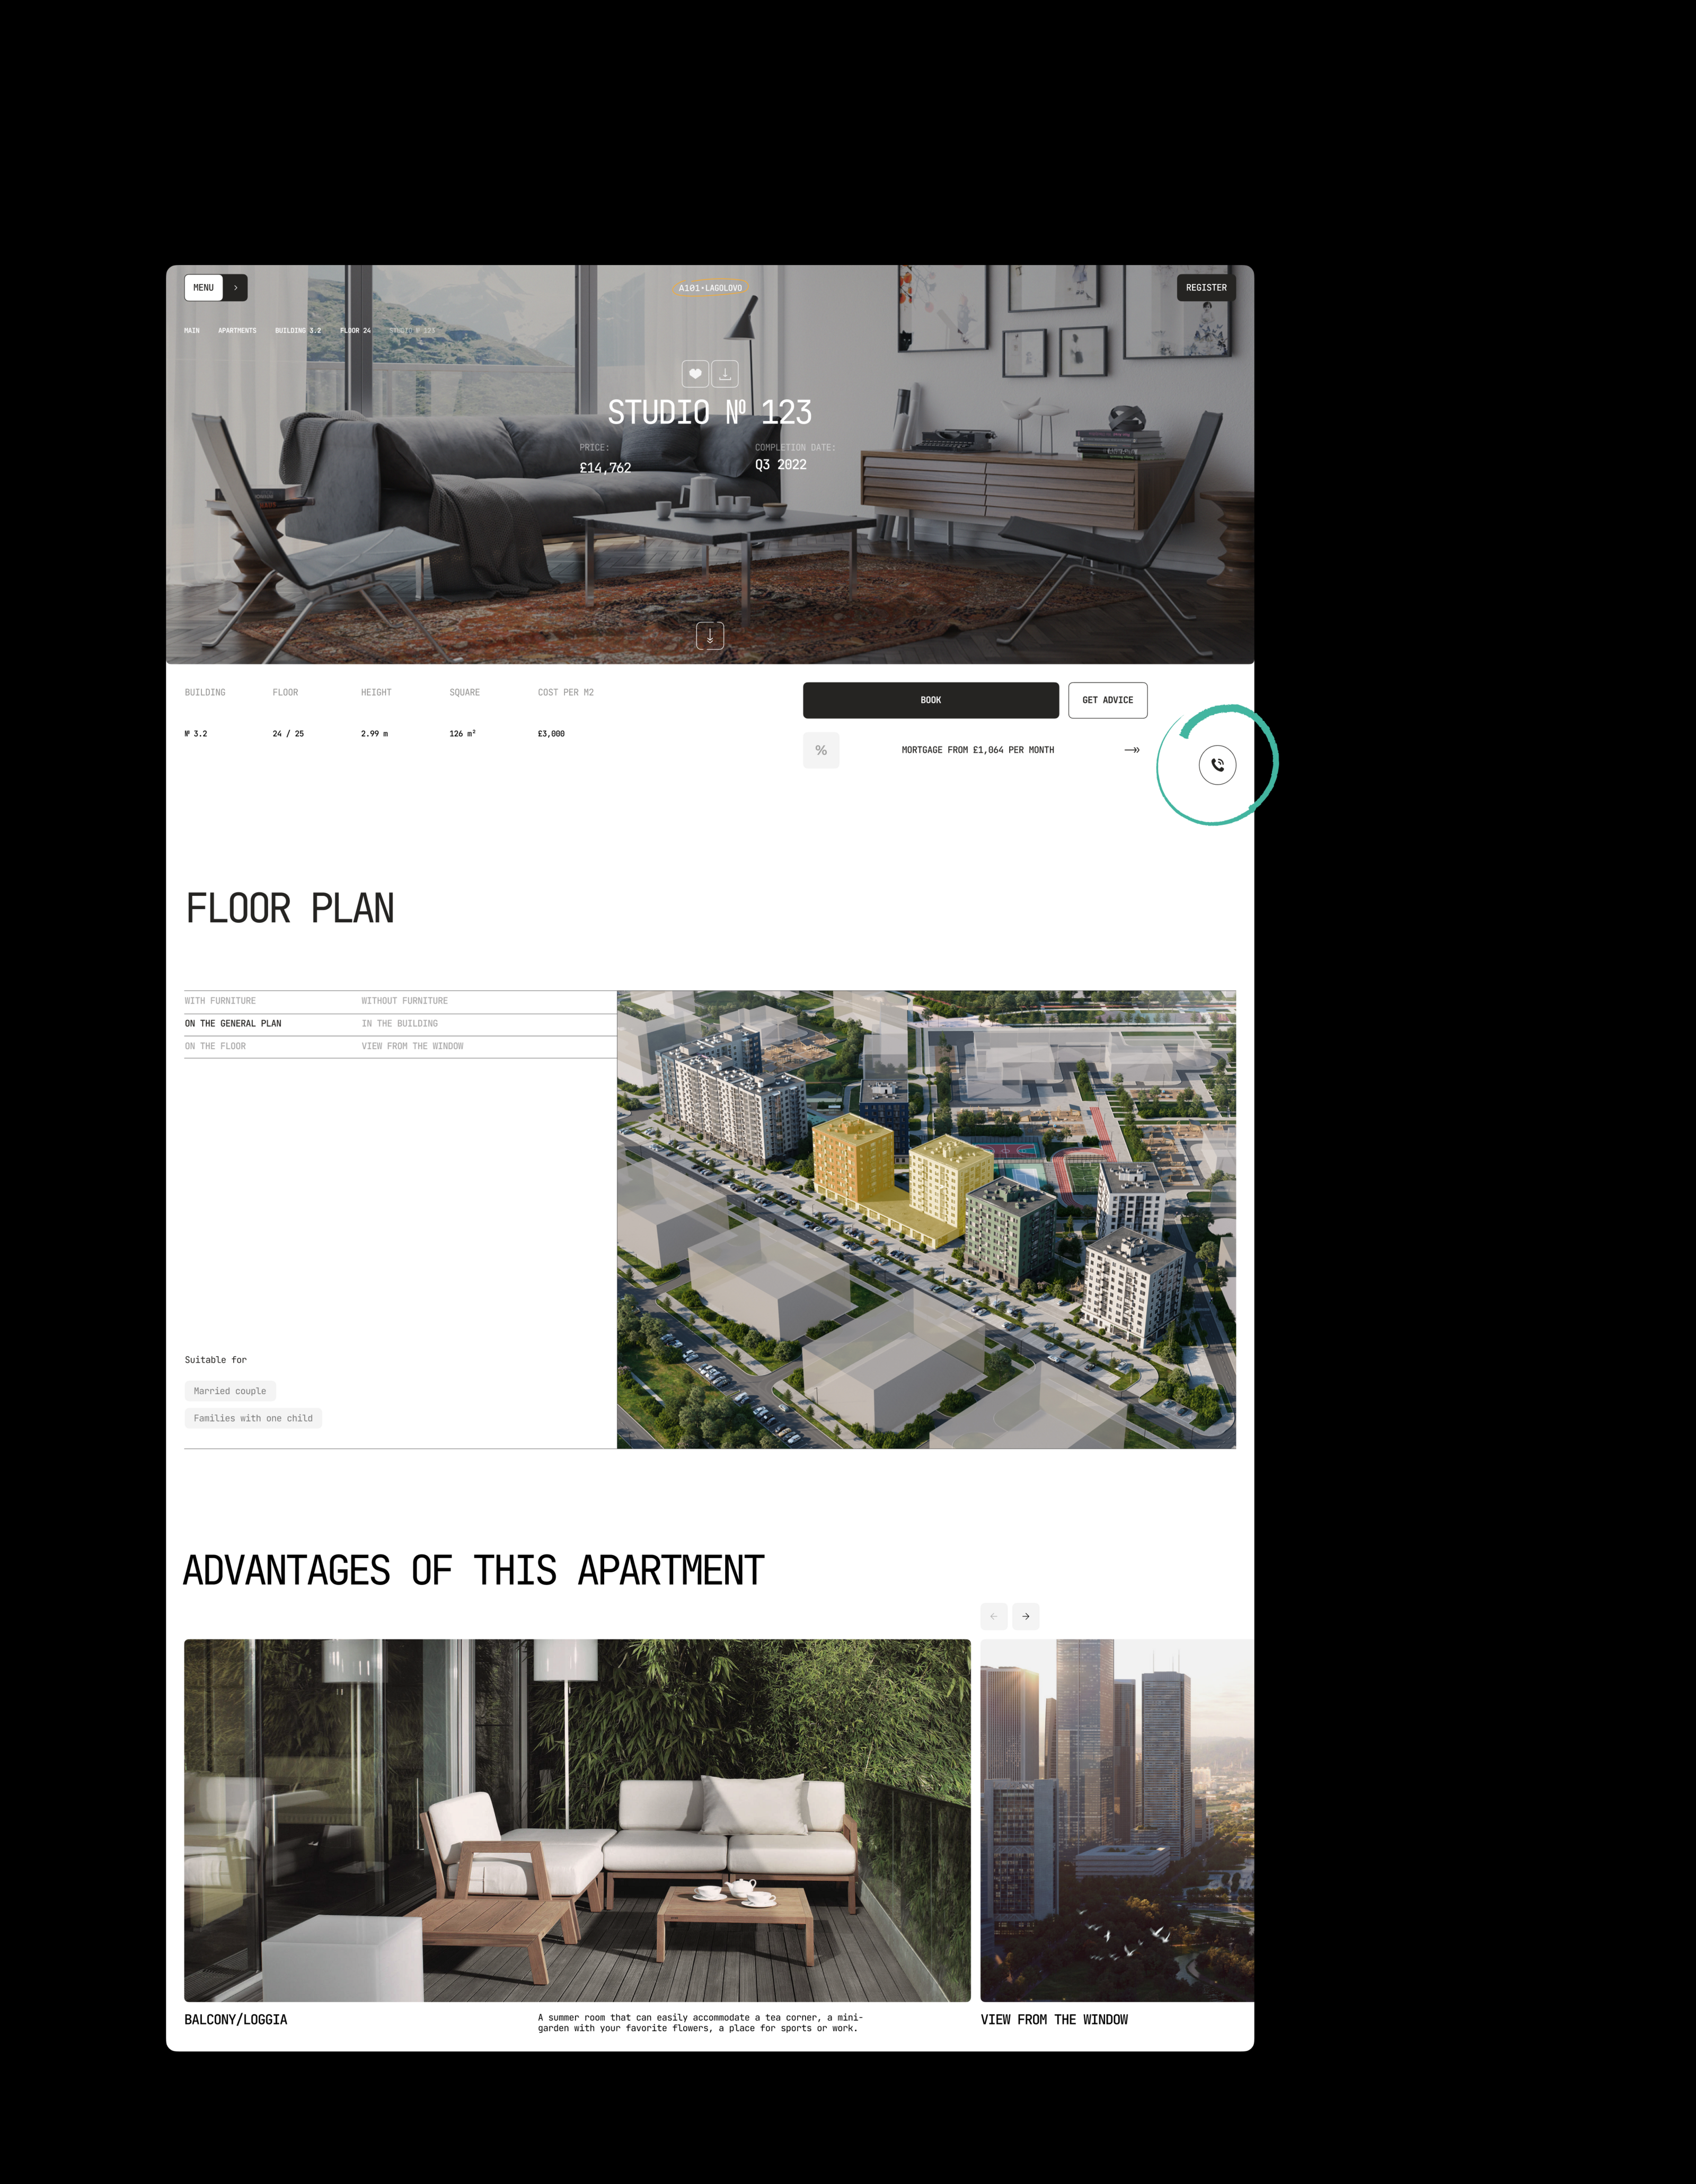The width and height of the screenshot is (1696, 2184).
Task: Click the Get Advice button
Action: coord(1107,700)
